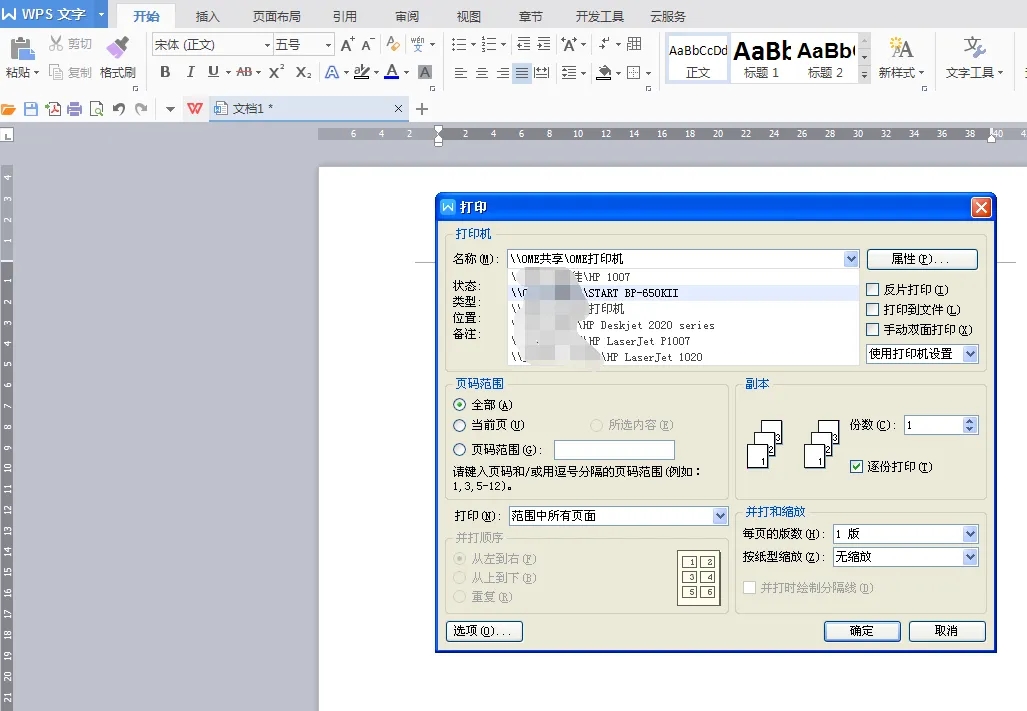Viewport: 1027px width, 711px height.
Task: Select the 页码范围 radio button
Action: click(460, 450)
